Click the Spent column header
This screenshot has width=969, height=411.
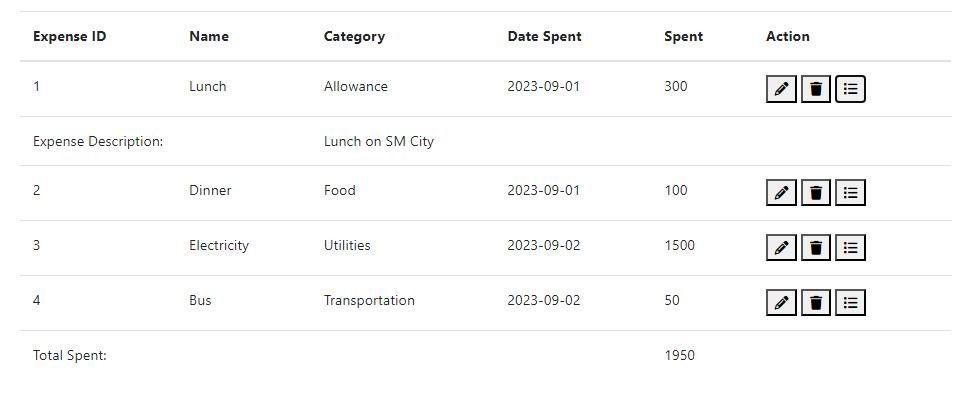coord(683,36)
